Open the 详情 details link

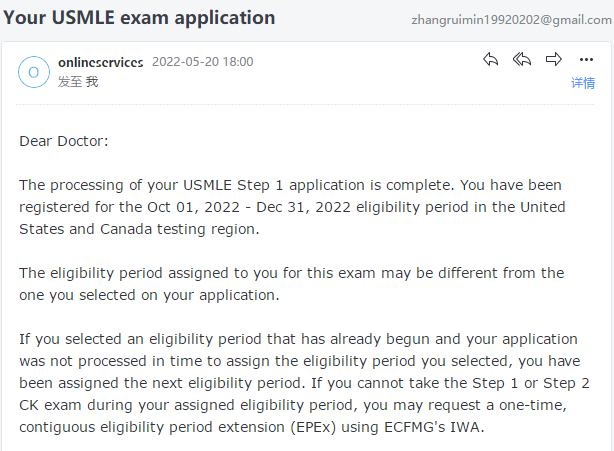(583, 83)
